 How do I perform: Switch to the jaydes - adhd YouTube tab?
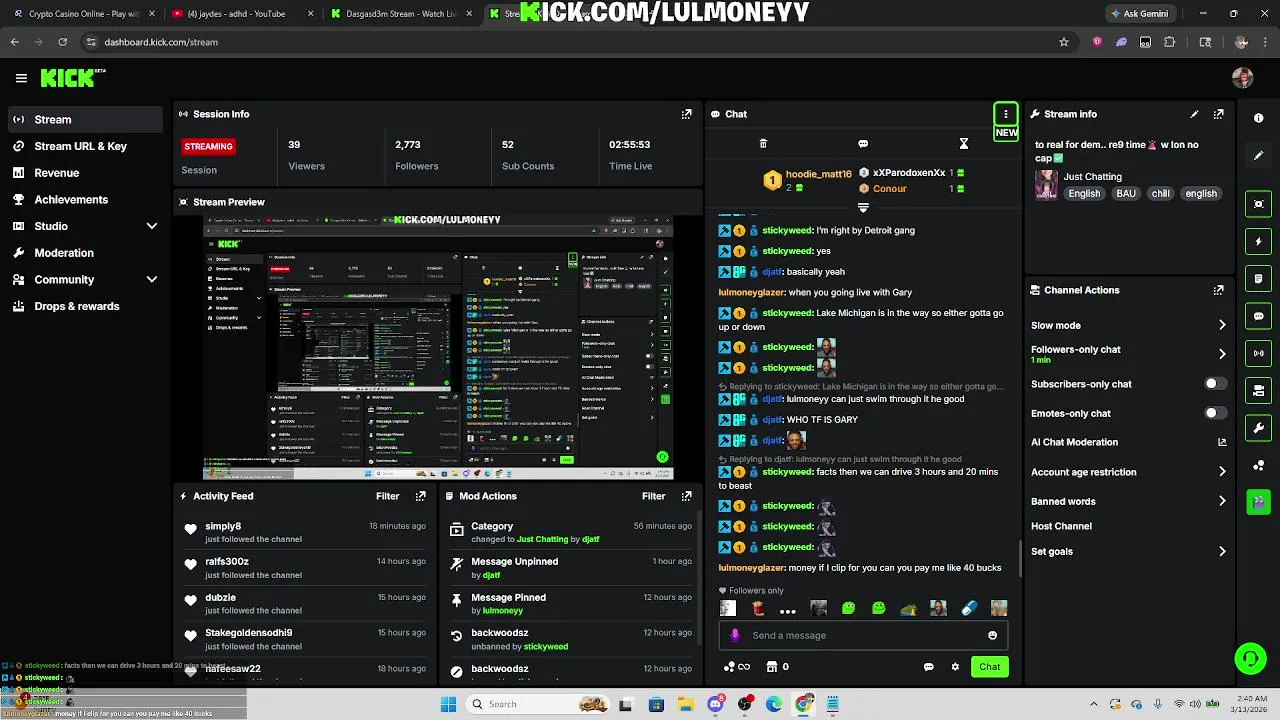240,14
